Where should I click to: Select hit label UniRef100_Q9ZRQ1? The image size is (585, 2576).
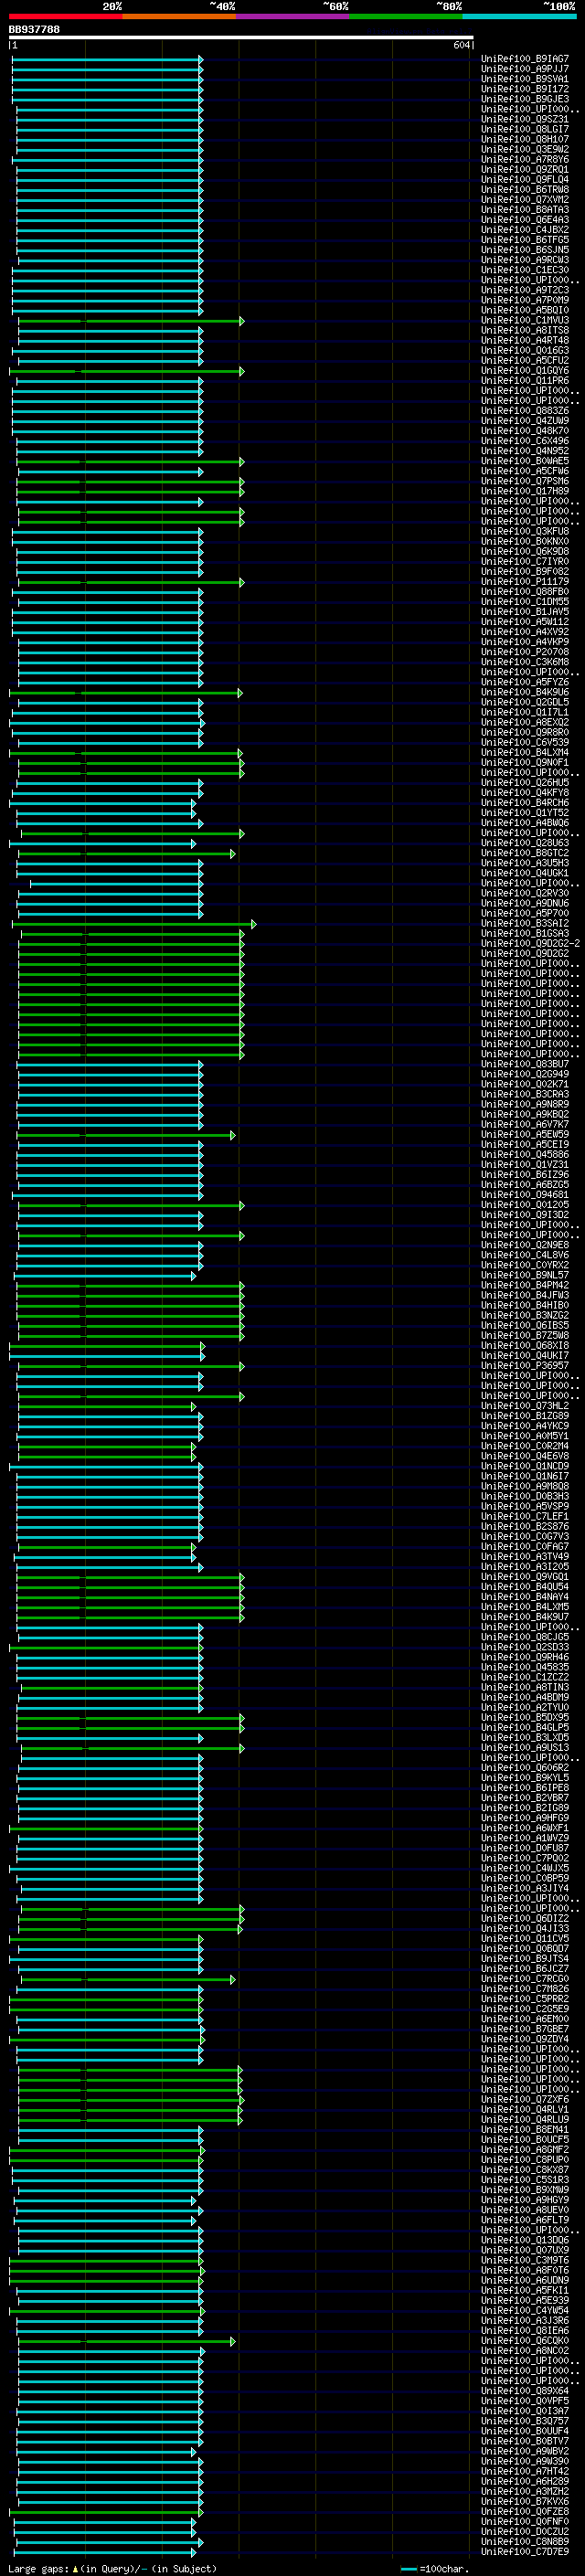(x=525, y=169)
